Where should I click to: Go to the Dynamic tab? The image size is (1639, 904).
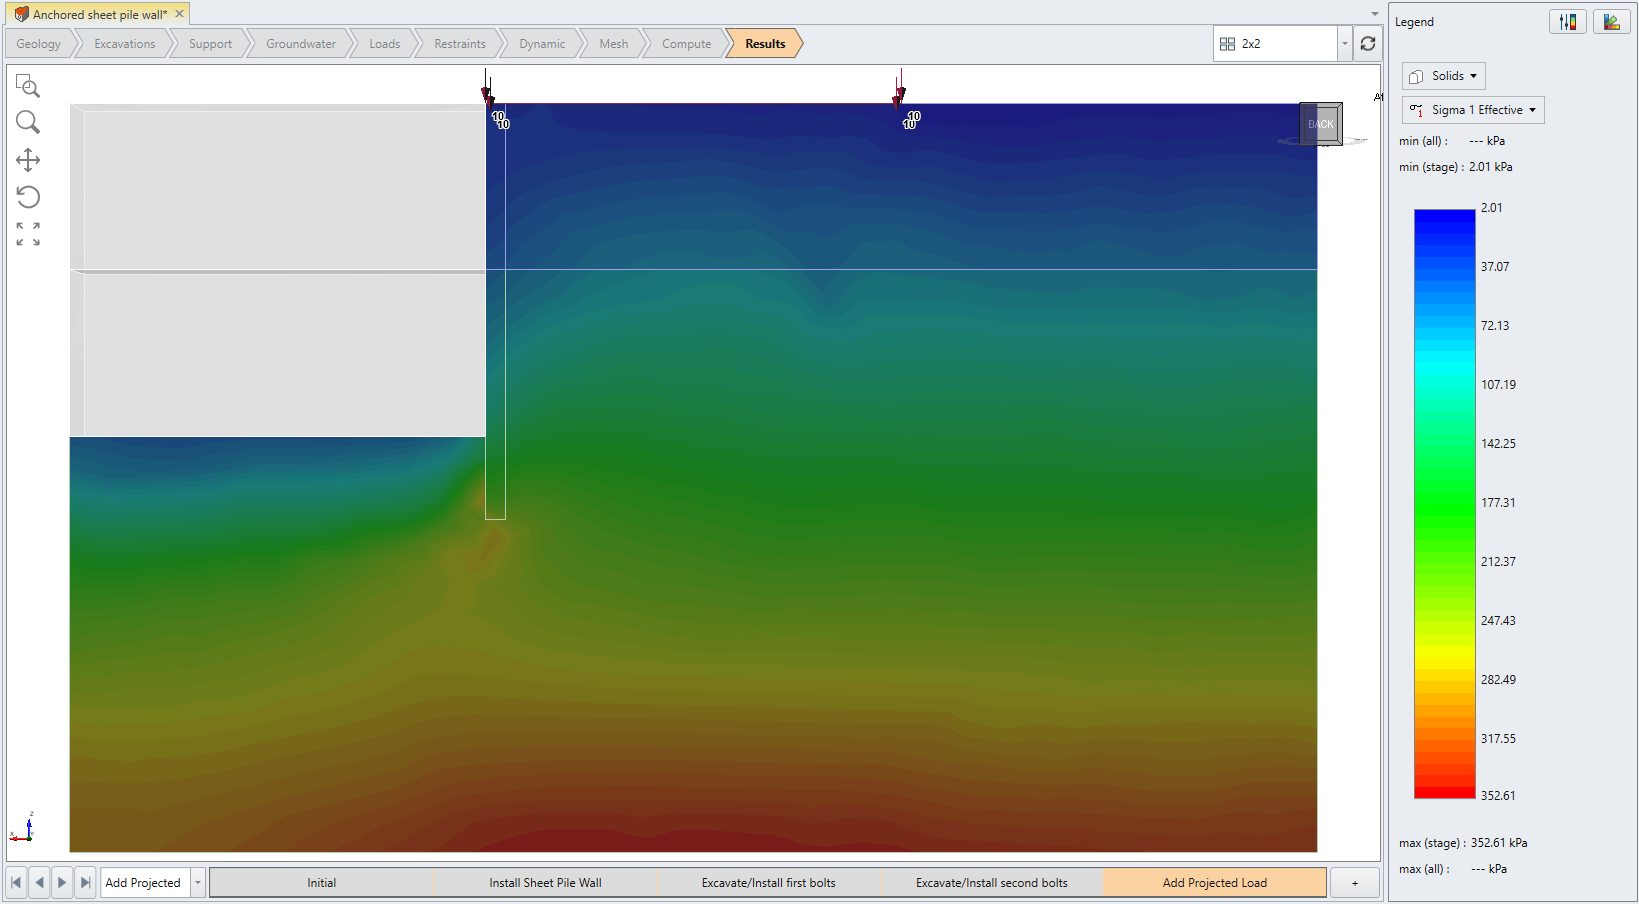[542, 44]
